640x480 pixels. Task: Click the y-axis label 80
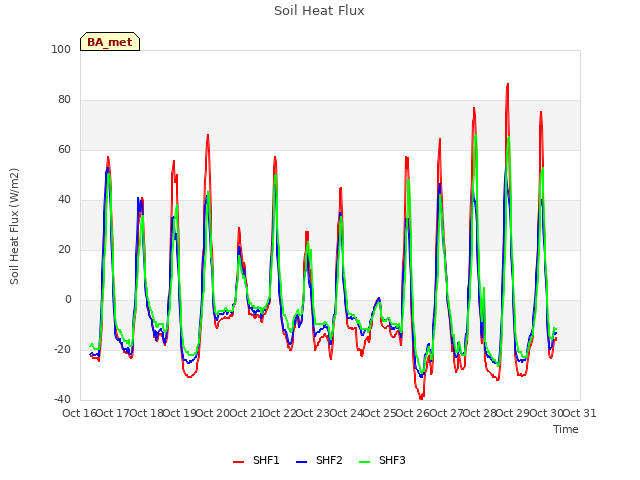[x=64, y=100]
